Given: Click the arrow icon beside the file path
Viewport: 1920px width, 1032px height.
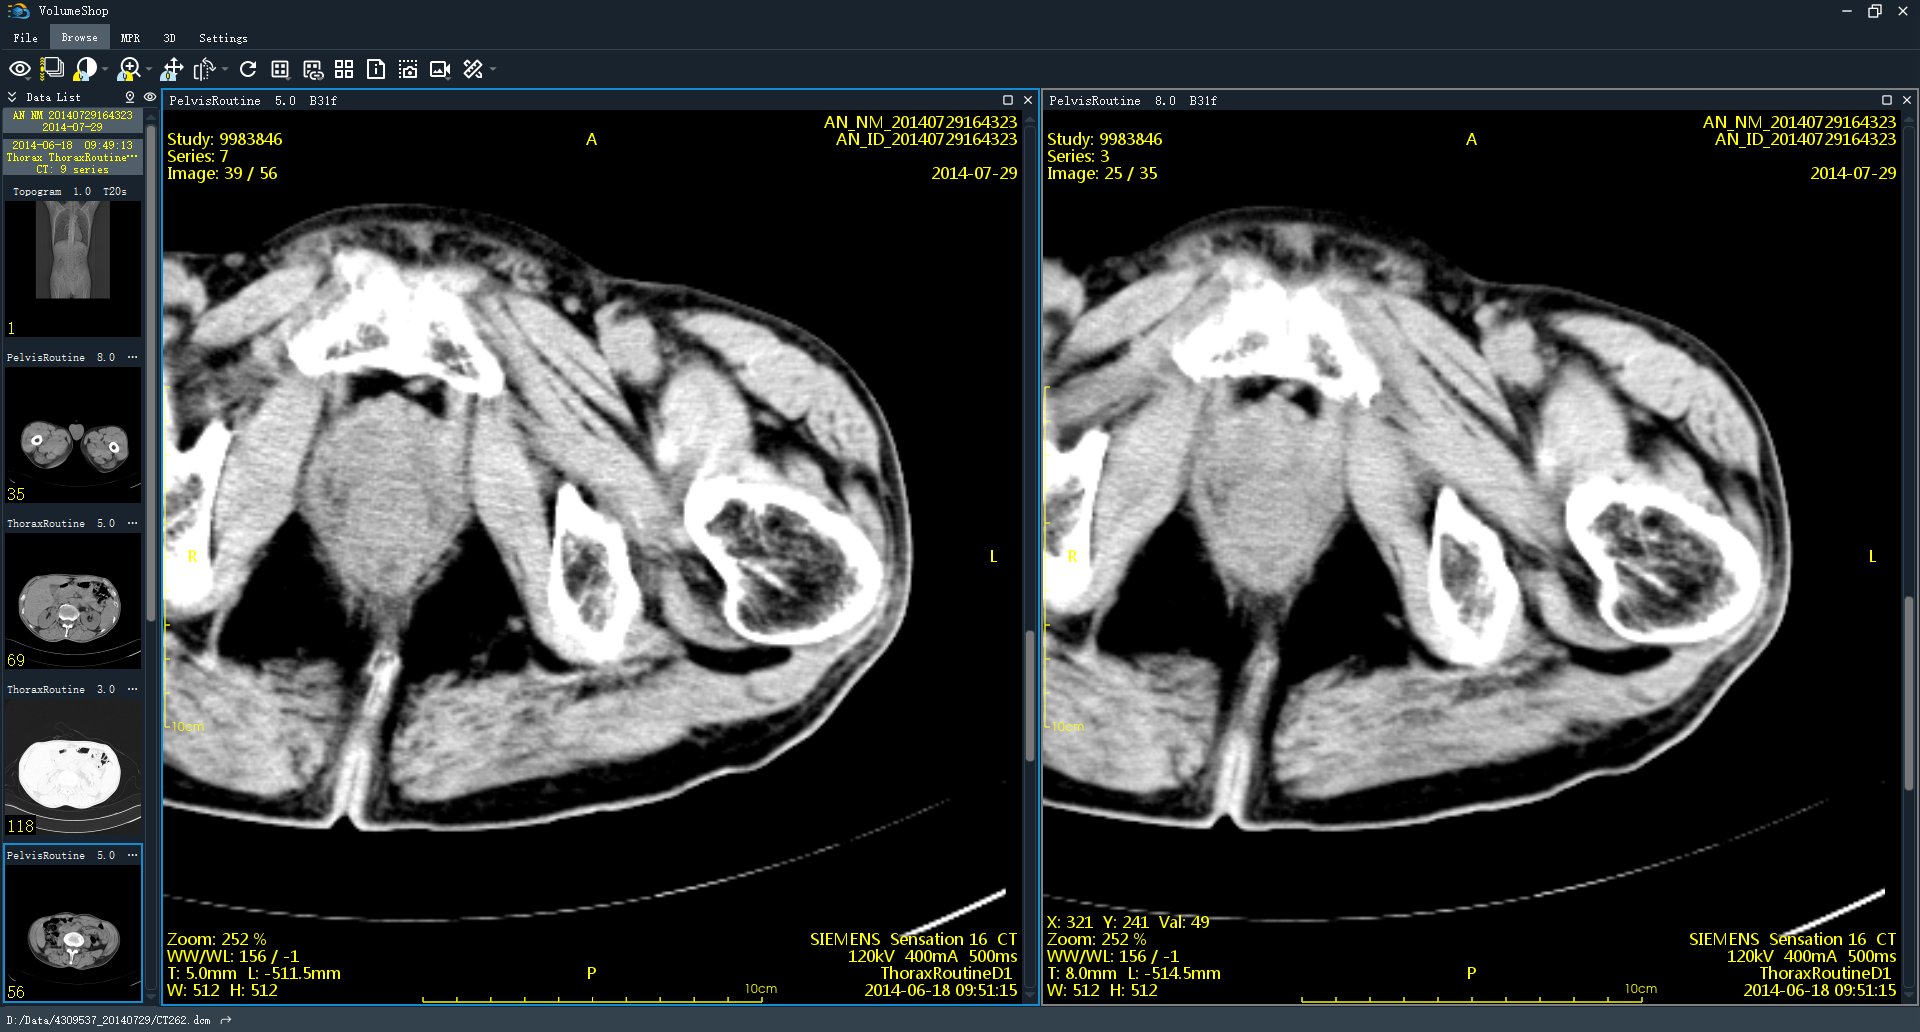Looking at the screenshot, I should [x=226, y=1020].
